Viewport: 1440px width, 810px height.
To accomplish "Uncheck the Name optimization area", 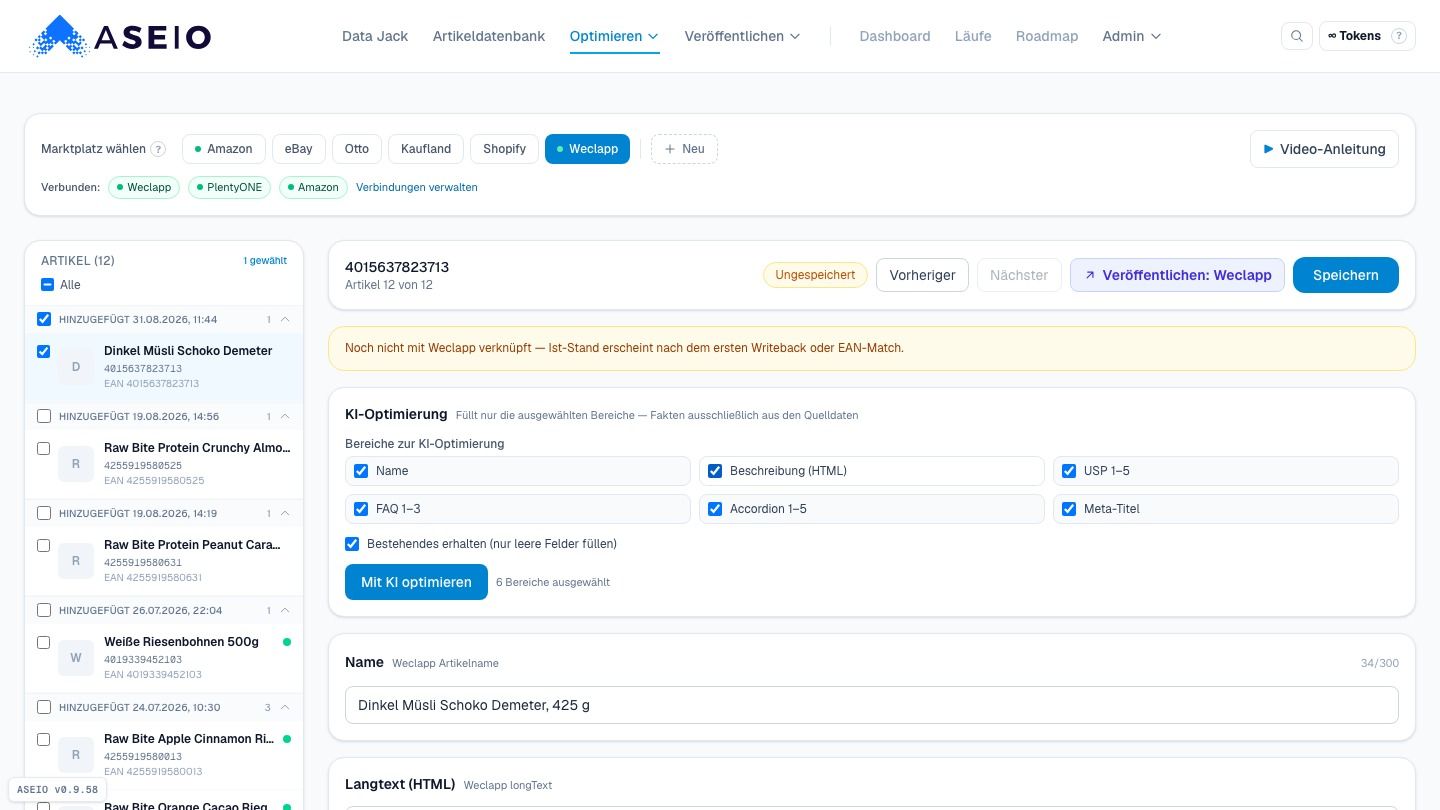I will [x=361, y=471].
